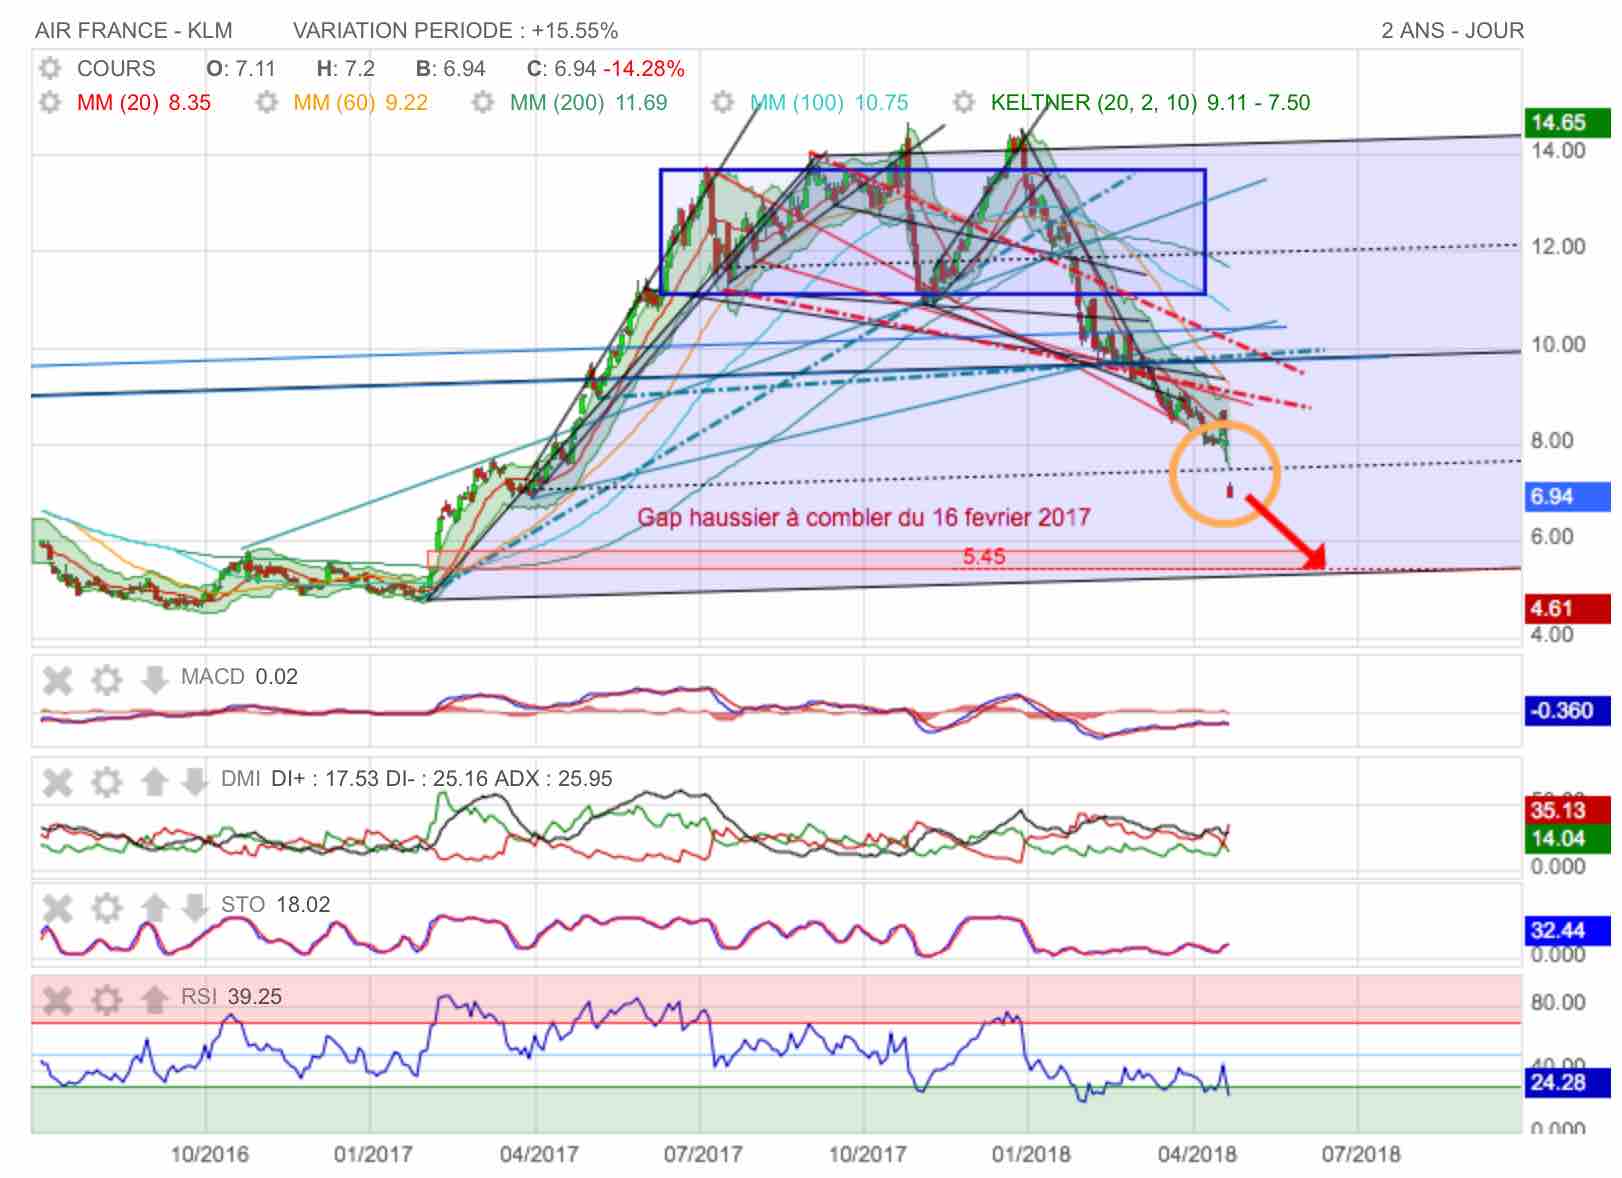Select the low price B: 6.94
1622x1178 pixels.
[450, 69]
